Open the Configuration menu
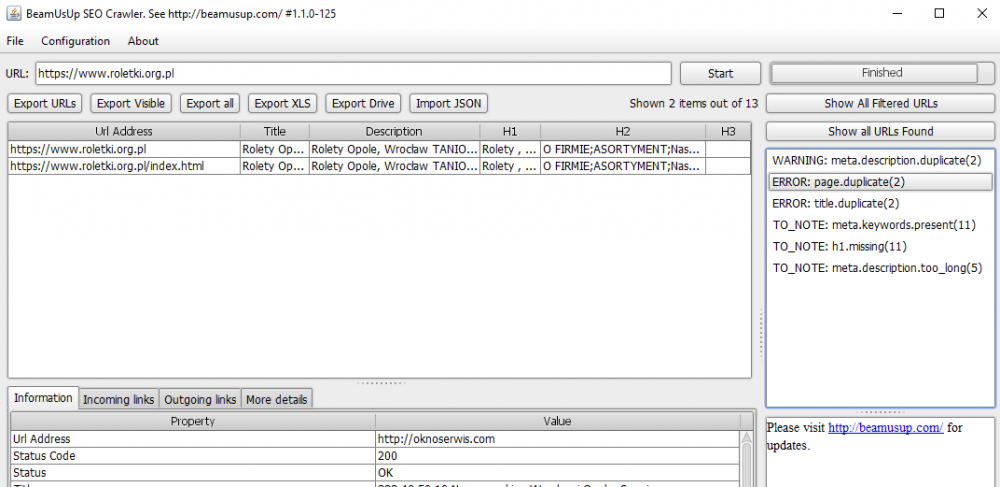This screenshot has height=487, width=1000. tap(75, 41)
